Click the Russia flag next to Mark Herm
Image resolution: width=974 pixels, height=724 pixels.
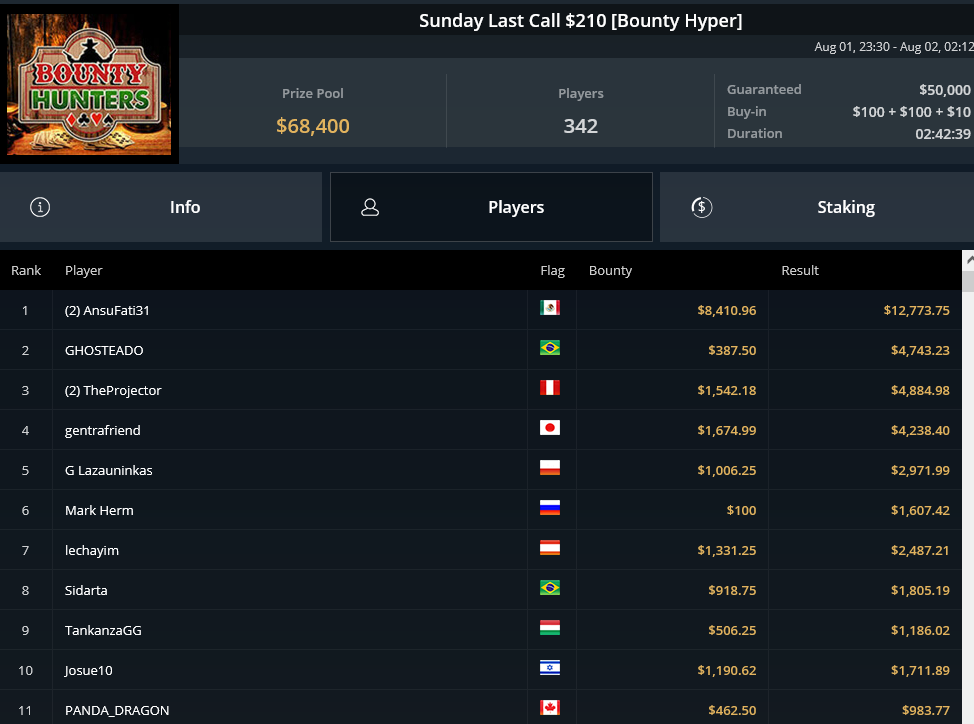pyautogui.click(x=550, y=508)
